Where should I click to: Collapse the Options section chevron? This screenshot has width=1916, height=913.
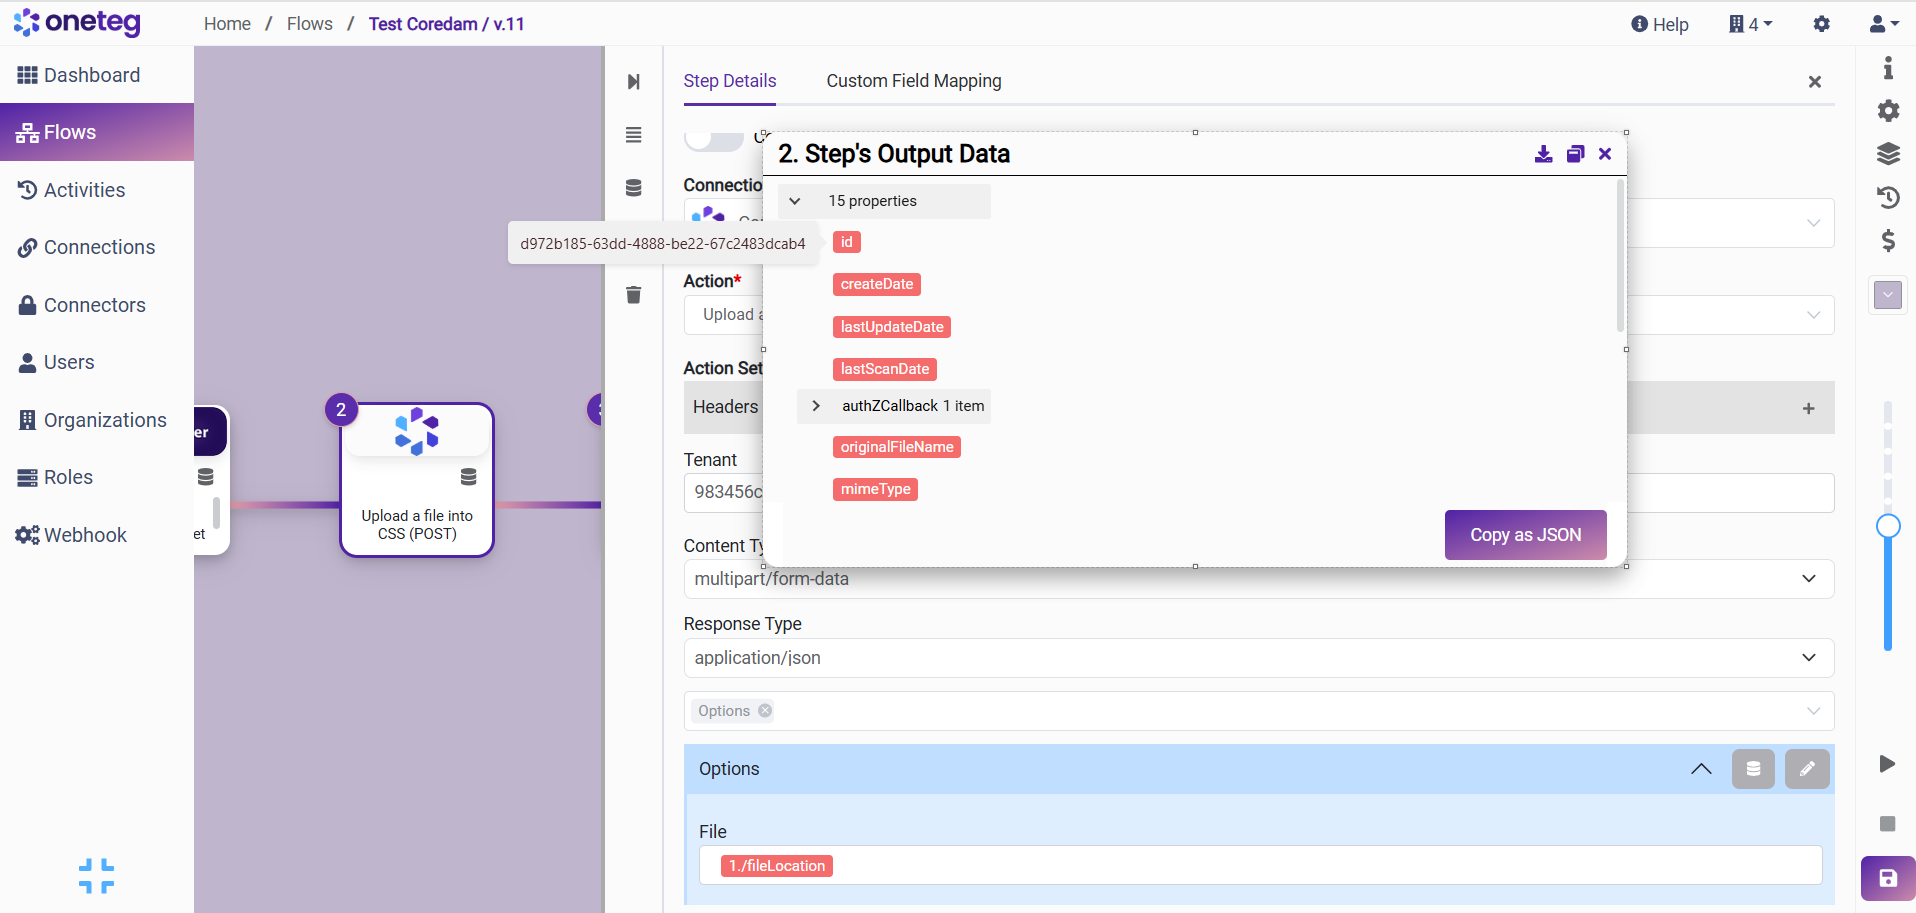pyautogui.click(x=1700, y=769)
